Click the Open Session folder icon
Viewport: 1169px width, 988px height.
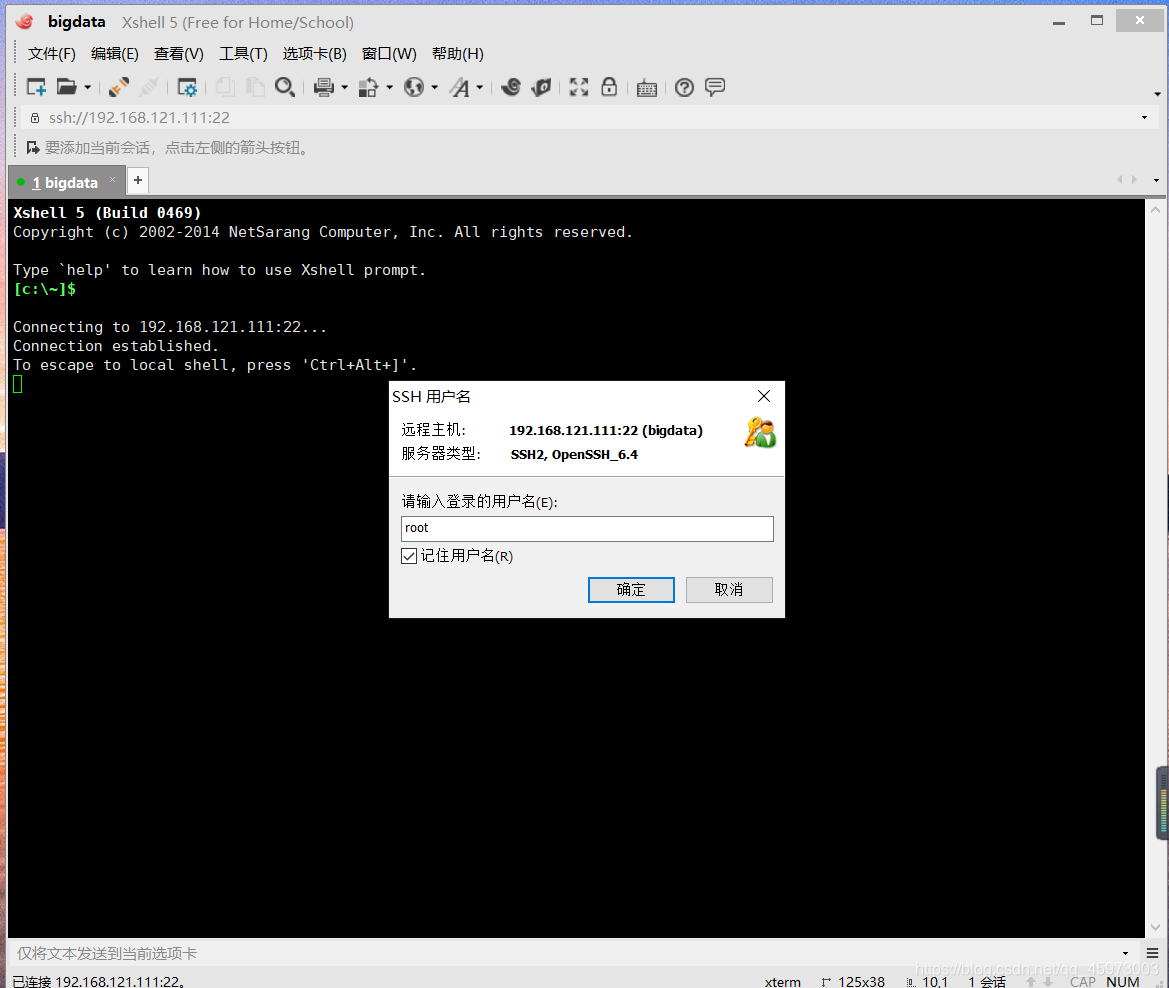tap(67, 87)
